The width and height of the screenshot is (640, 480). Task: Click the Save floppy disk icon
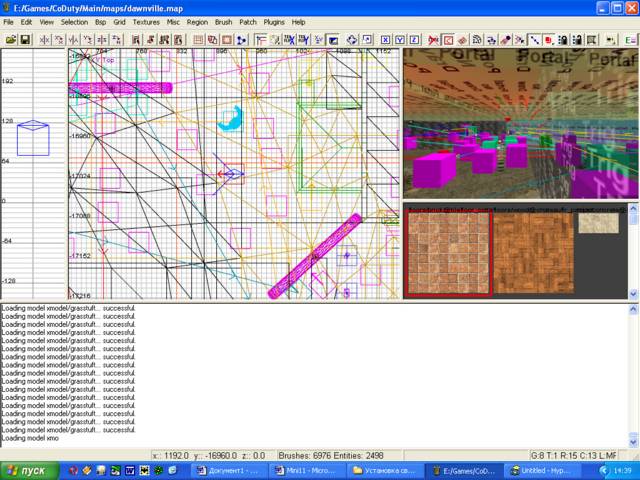click(x=26, y=40)
